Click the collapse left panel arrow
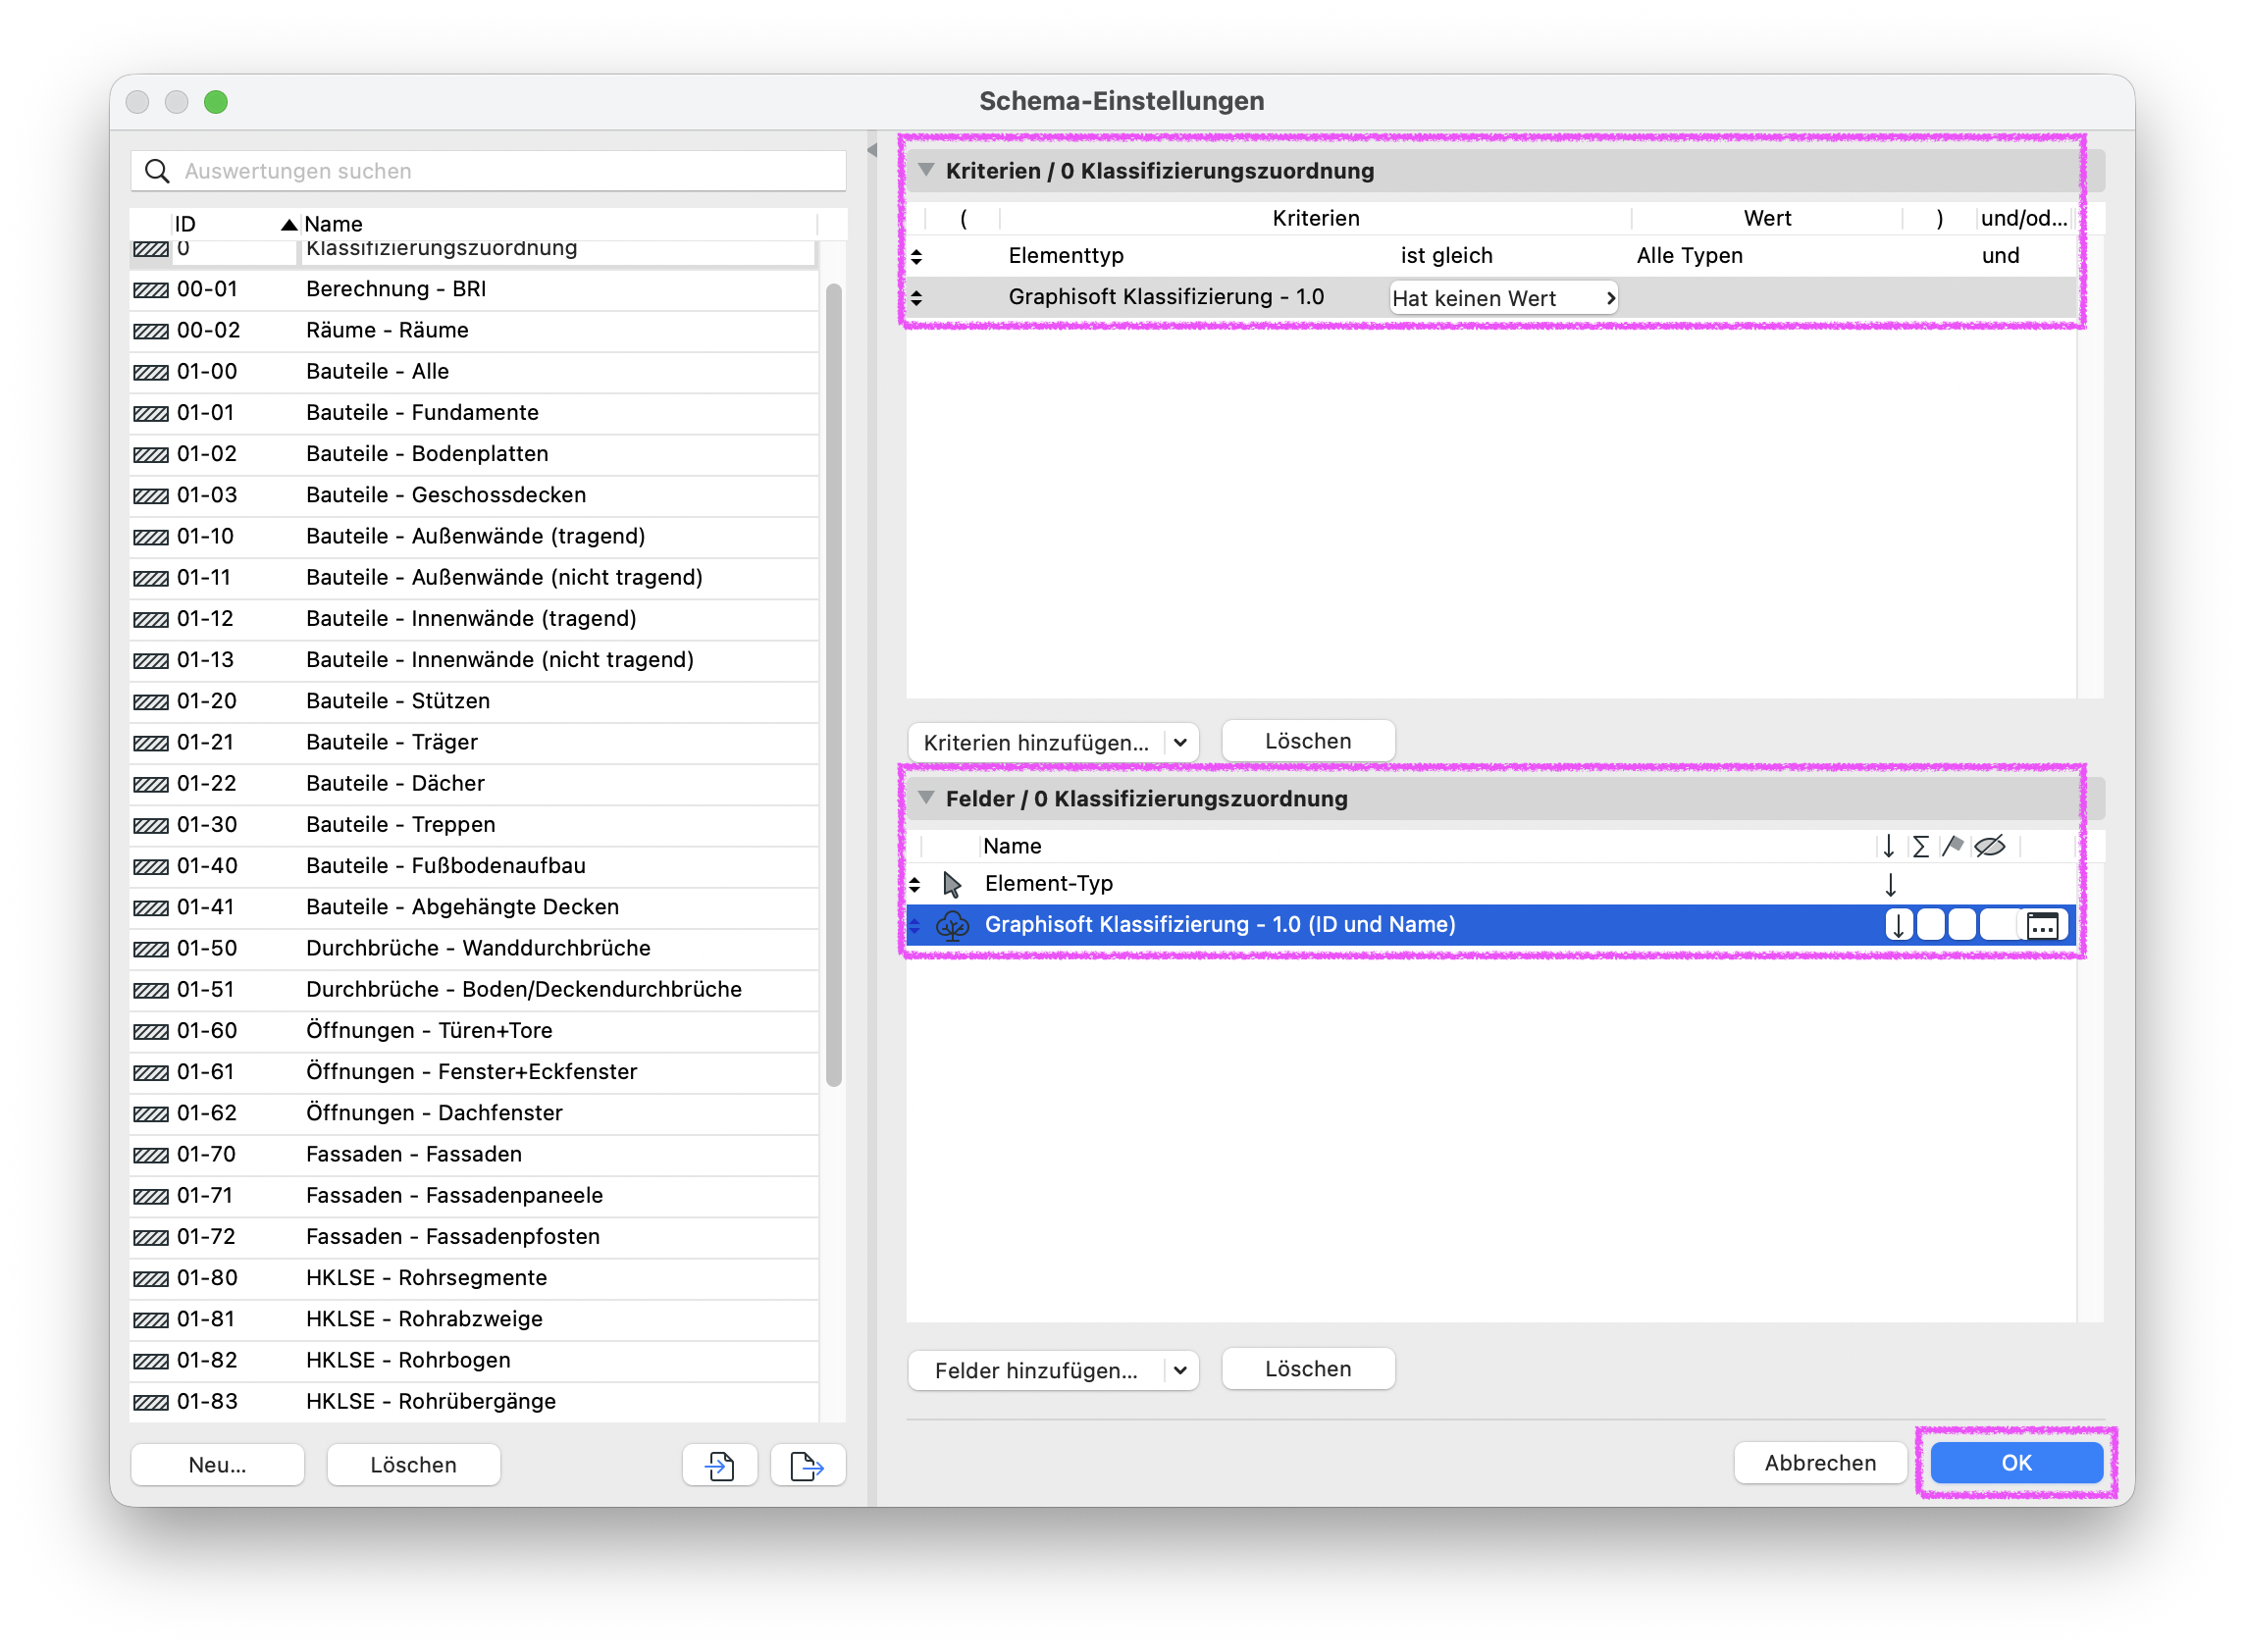 [872, 150]
